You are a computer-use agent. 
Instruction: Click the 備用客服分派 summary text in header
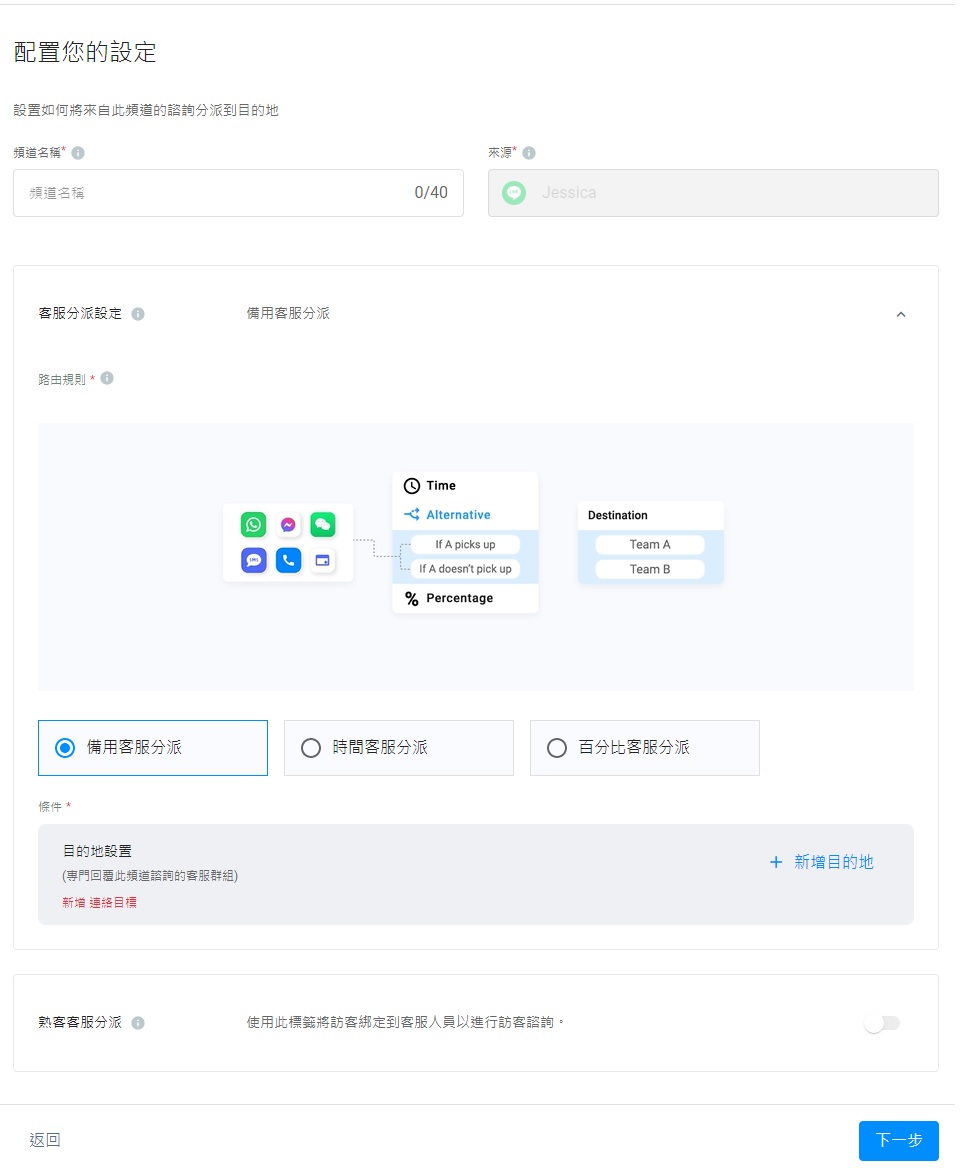288,313
